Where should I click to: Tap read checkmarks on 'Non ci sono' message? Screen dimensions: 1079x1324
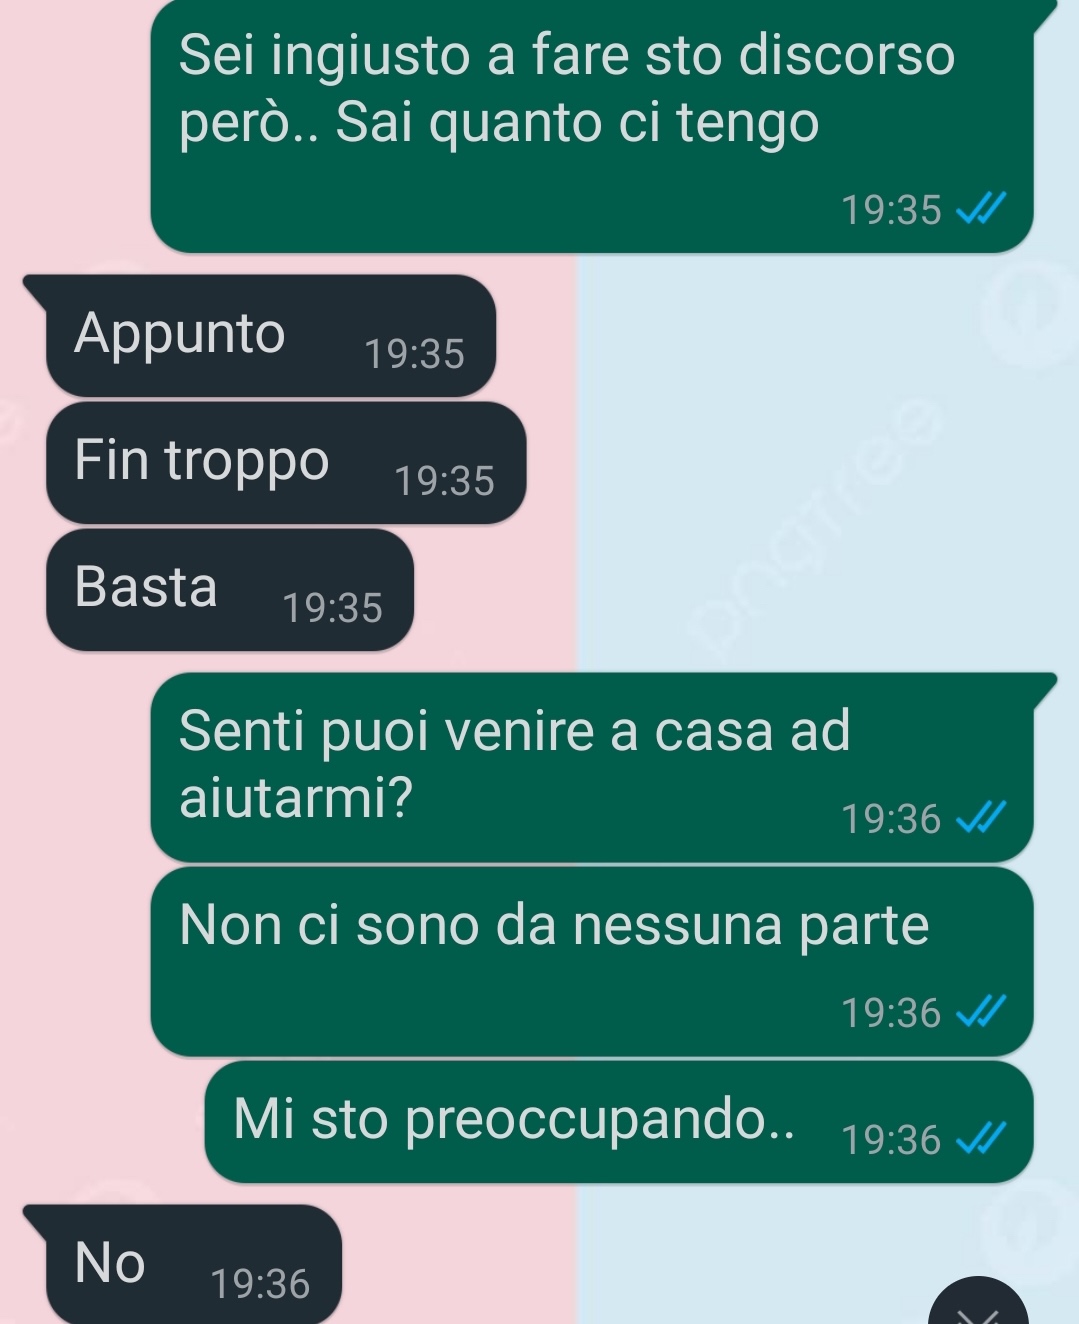pyautogui.click(x=980, y=1013)
